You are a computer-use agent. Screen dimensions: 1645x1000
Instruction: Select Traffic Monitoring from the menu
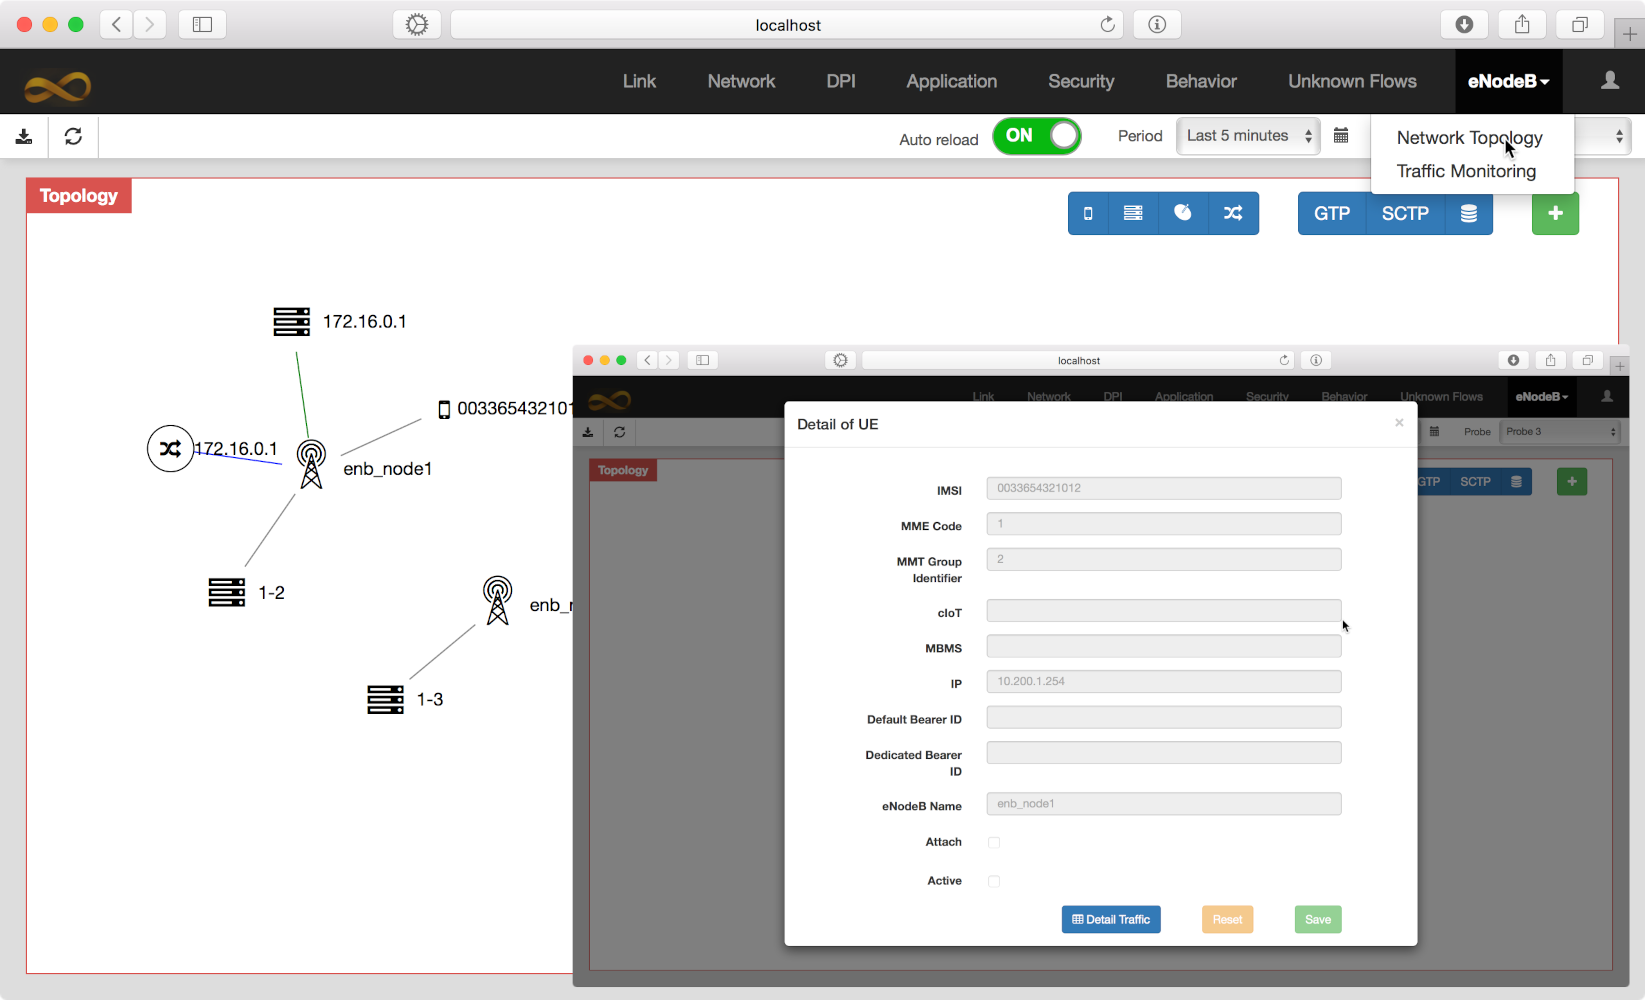(x=1466, y=171)
